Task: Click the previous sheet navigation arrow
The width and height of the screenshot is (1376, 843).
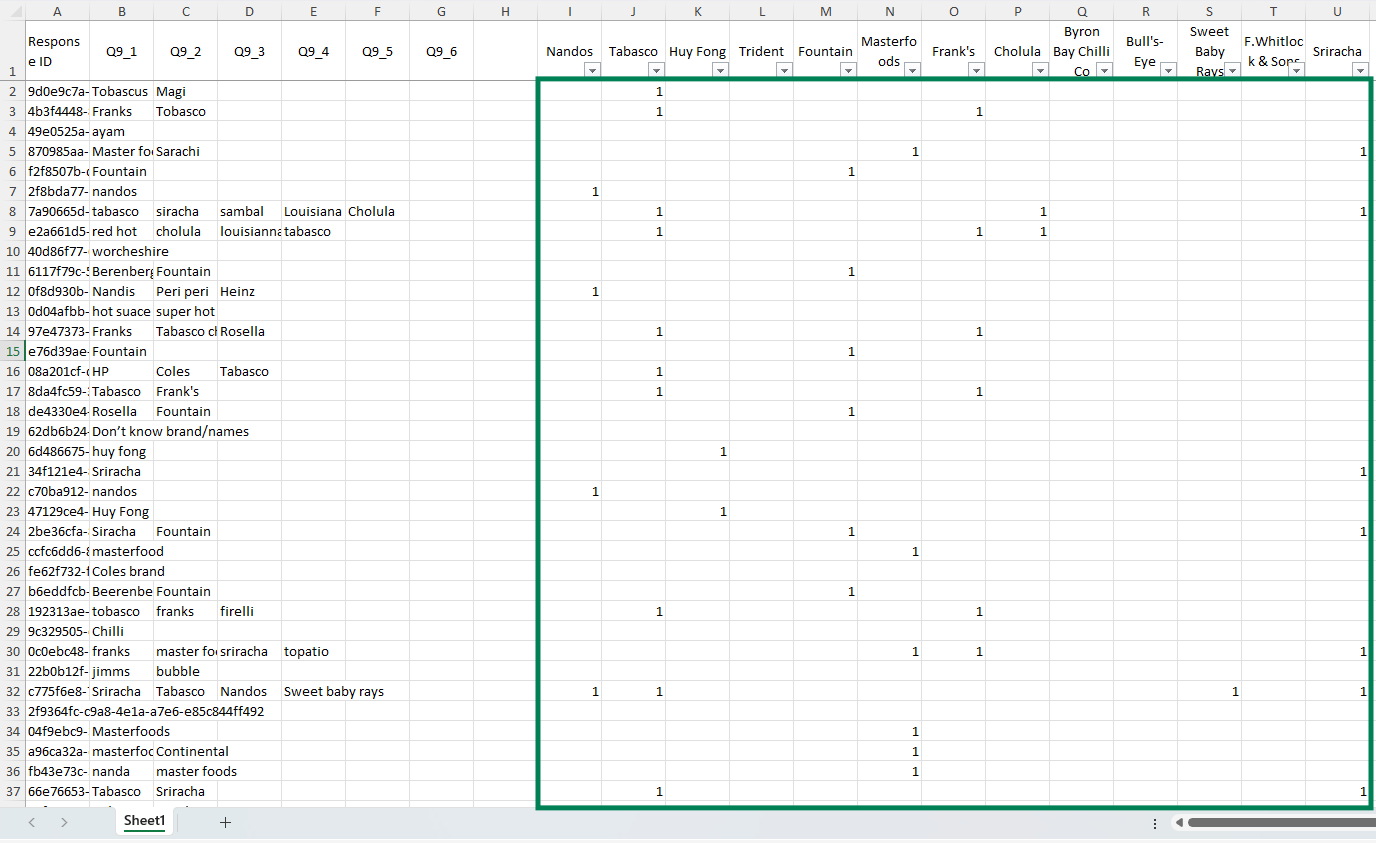Action: tap(32, 822)
